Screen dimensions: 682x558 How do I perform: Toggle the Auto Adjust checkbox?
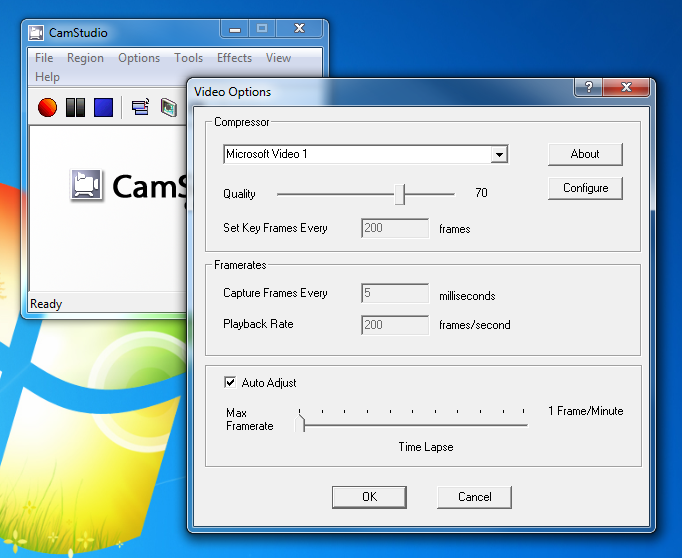228,382
